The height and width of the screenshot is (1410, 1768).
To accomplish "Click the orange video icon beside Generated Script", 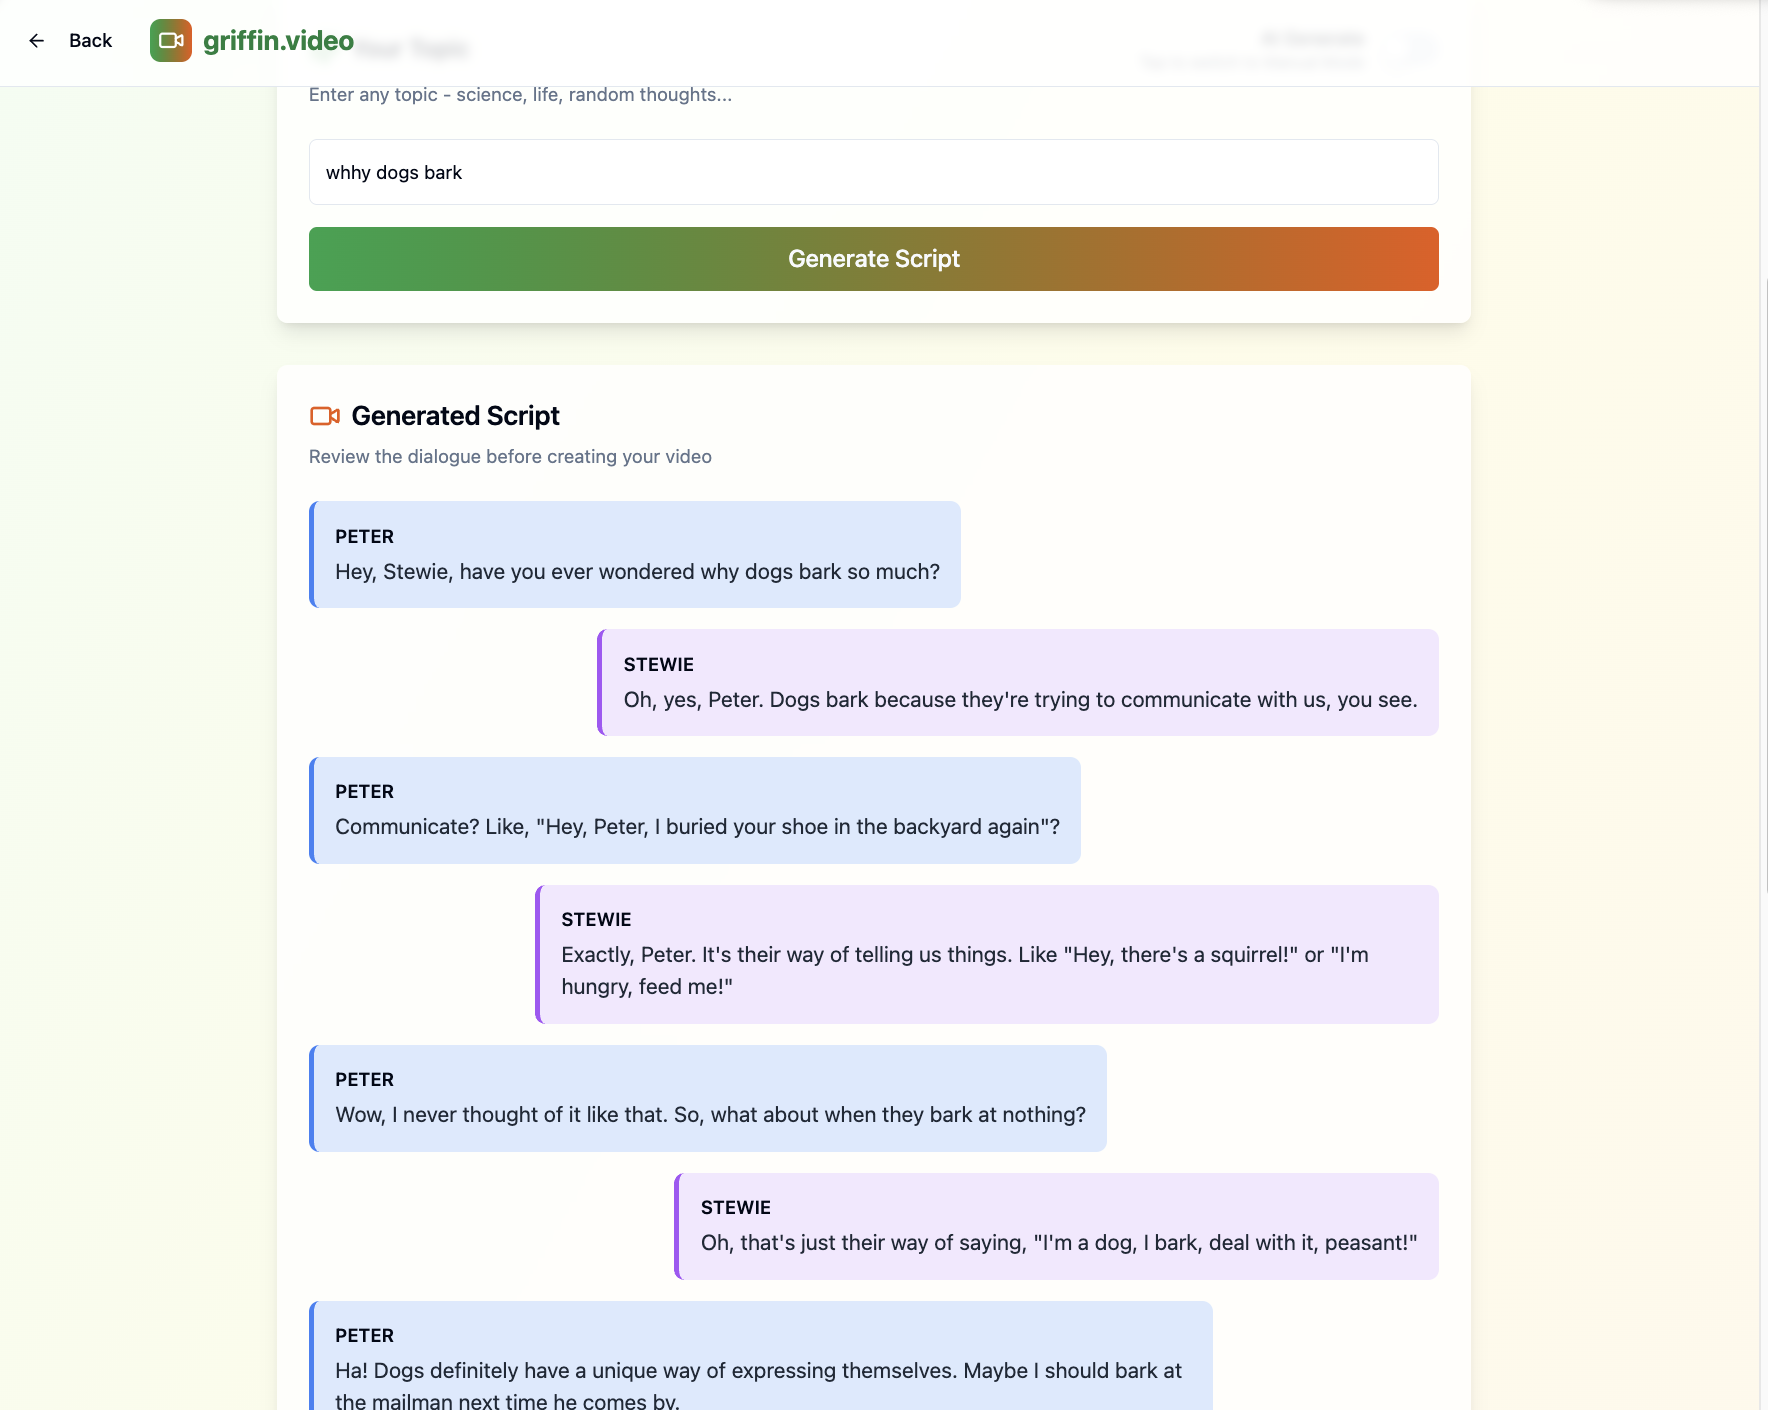I will (x=325, y=416).
